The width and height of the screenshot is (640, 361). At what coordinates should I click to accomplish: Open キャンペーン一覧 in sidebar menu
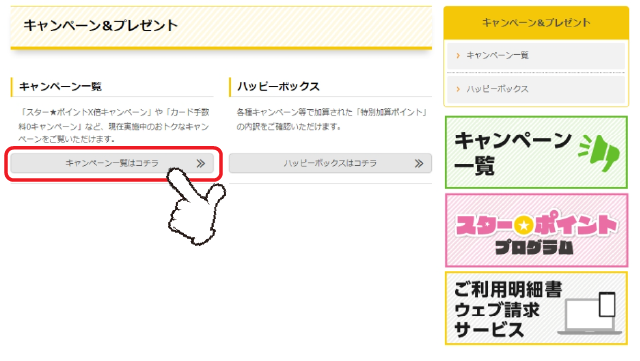pyautogui.click(x=536, y=56)
